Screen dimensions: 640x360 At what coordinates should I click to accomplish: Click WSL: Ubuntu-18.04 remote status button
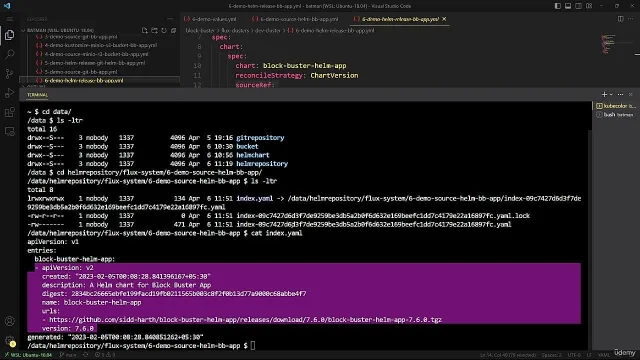28,355
